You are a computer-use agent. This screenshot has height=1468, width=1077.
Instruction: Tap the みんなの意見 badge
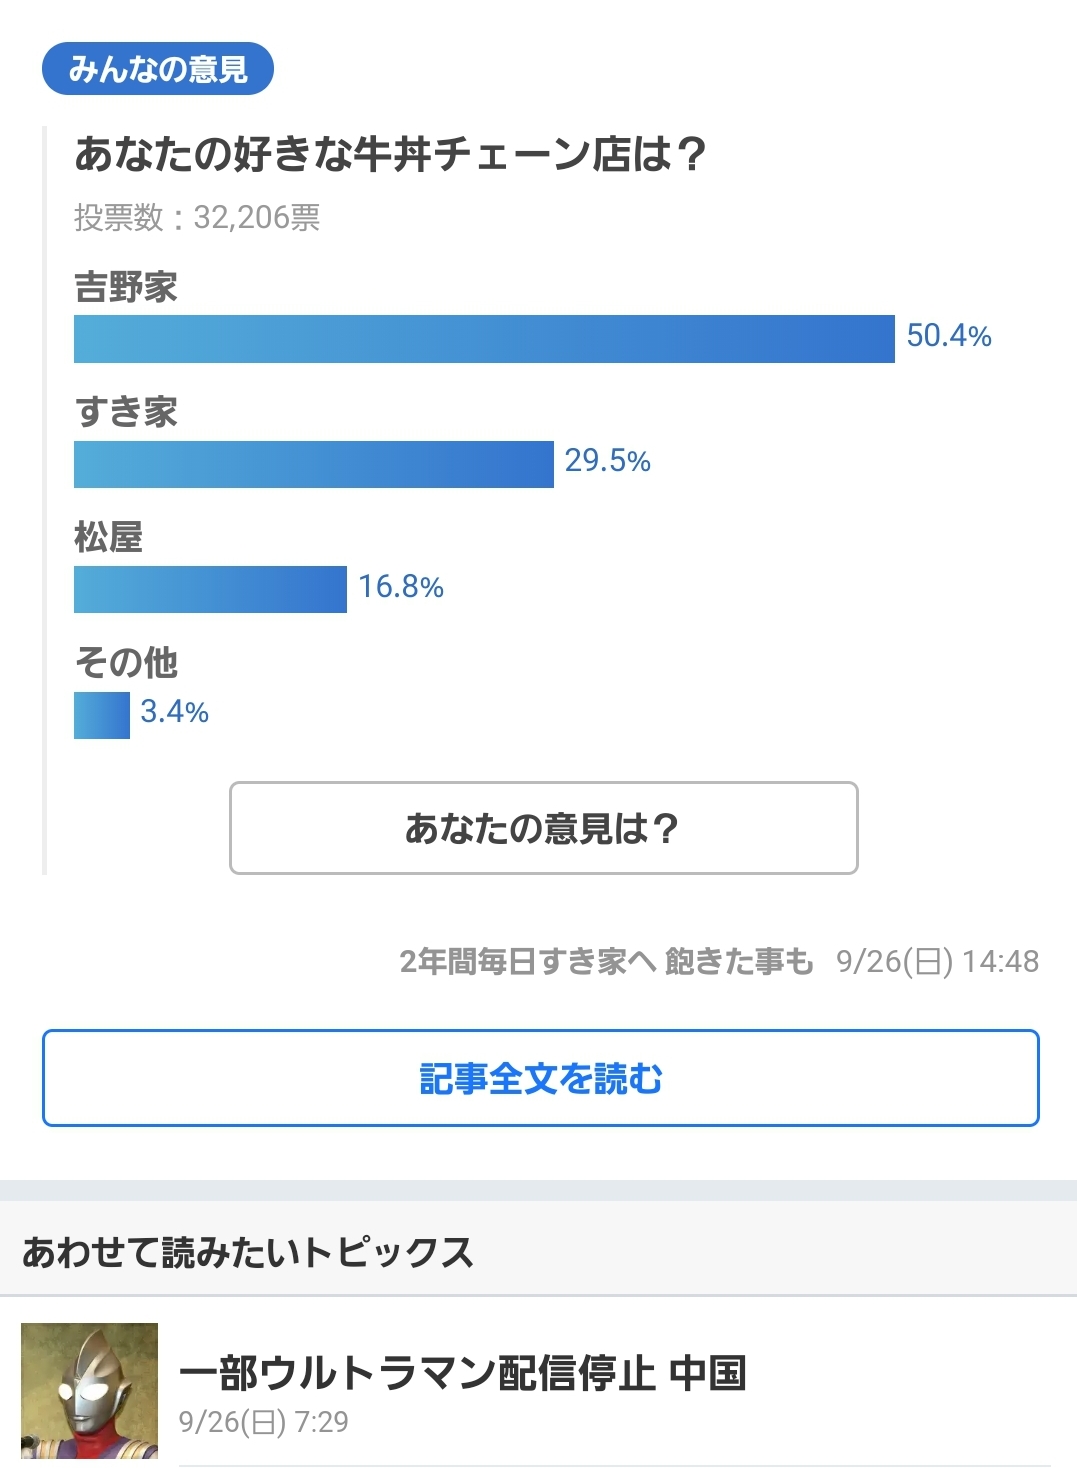[158, 69]
